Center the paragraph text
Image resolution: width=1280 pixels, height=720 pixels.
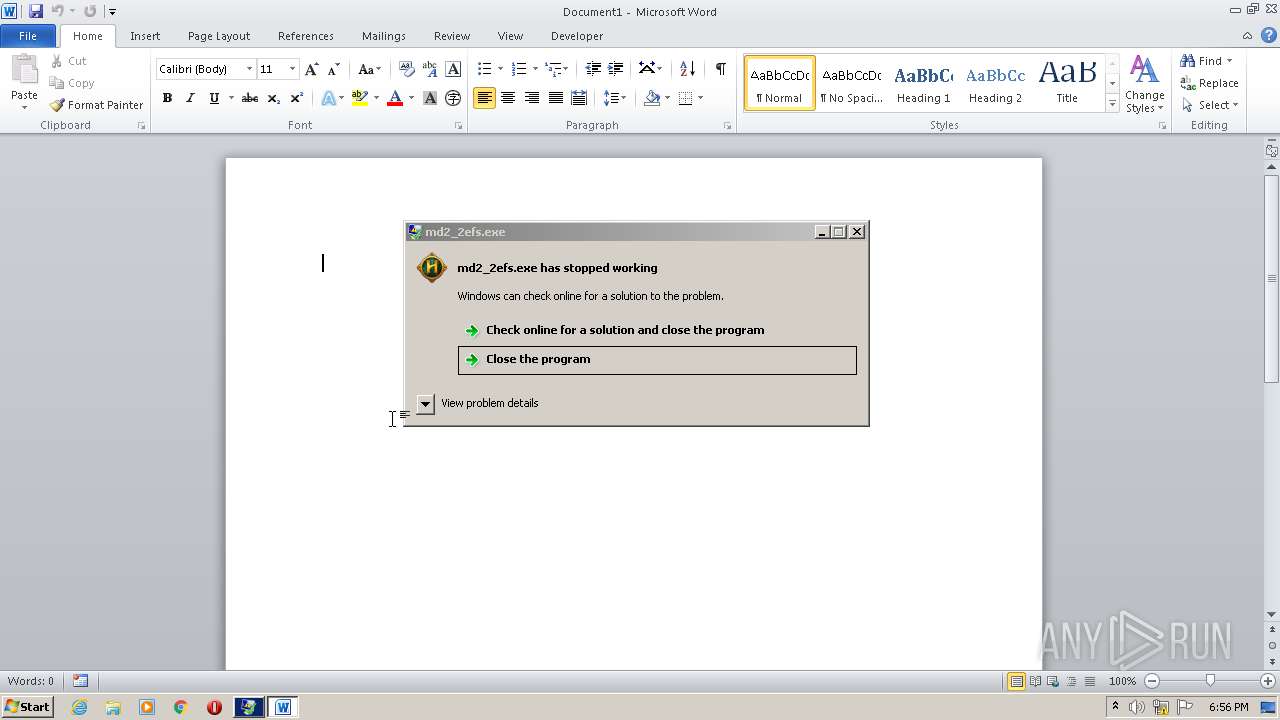pyautogui.click(x=508, y=98)
